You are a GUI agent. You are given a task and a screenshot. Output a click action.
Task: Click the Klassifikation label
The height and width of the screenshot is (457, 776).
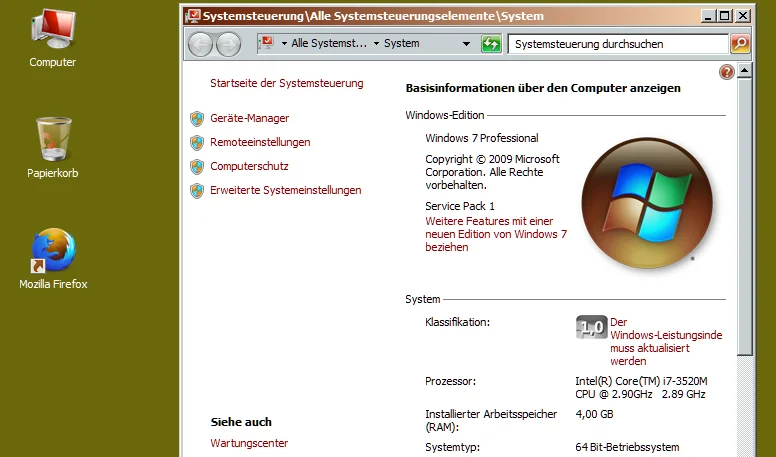[457, 322]
